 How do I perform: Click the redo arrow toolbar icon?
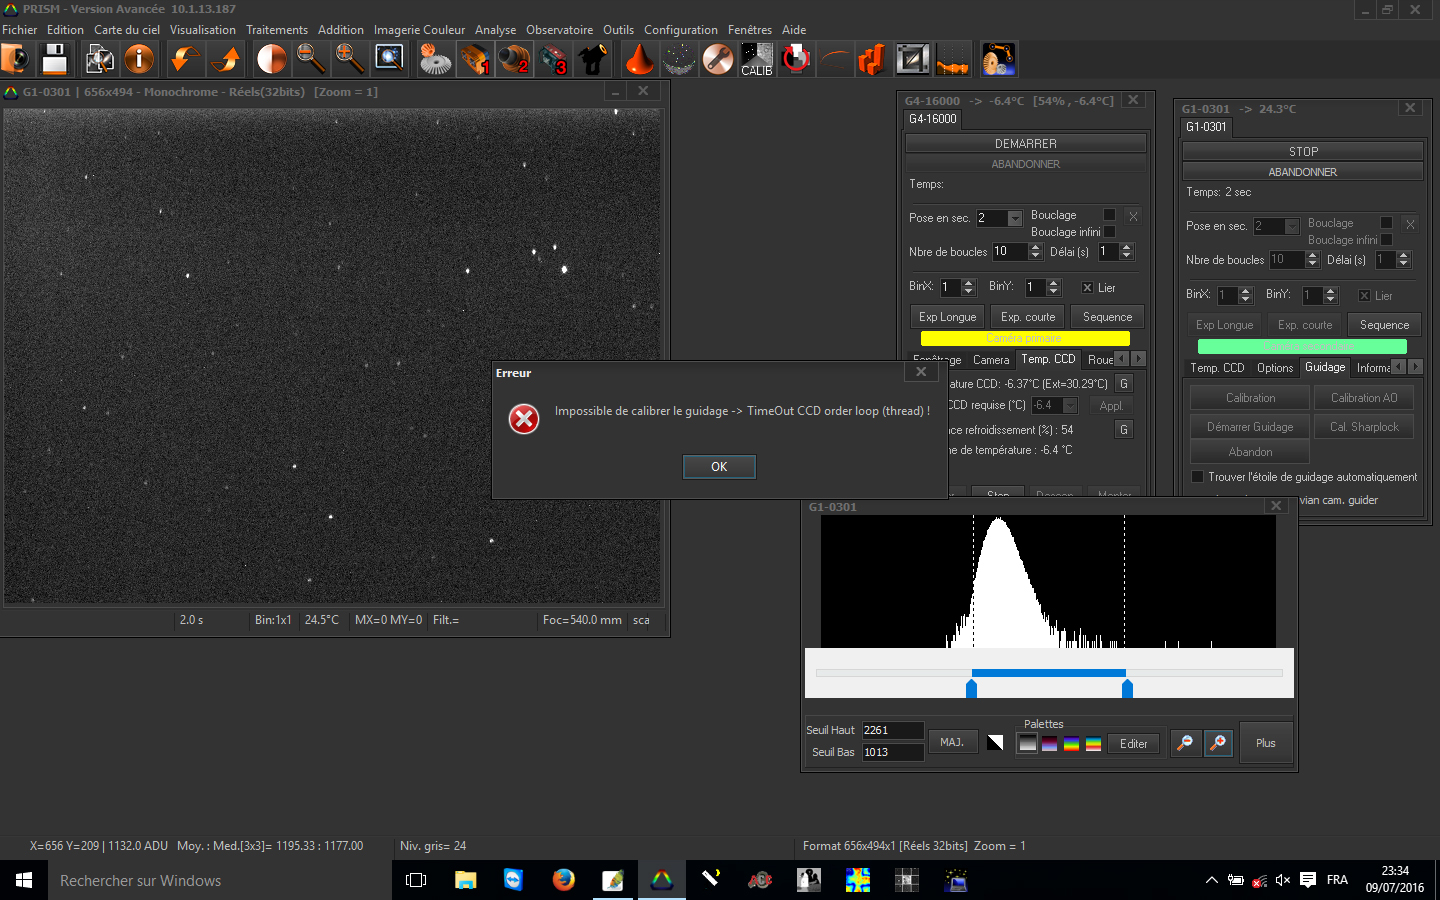click(226, 59)
